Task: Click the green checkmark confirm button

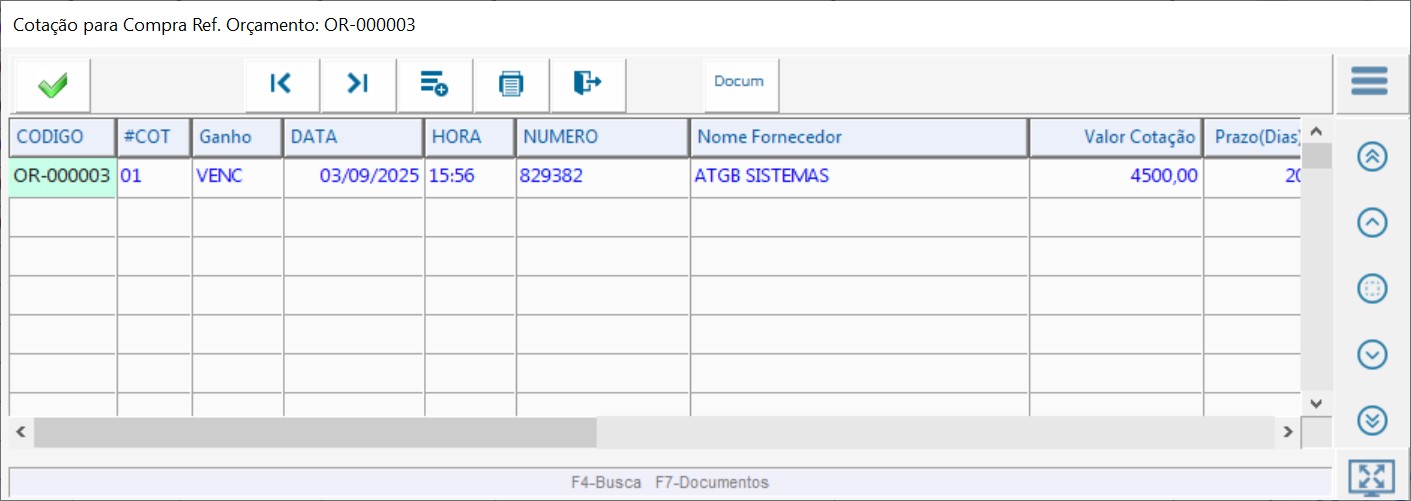Action: click(x=53, y=85)
